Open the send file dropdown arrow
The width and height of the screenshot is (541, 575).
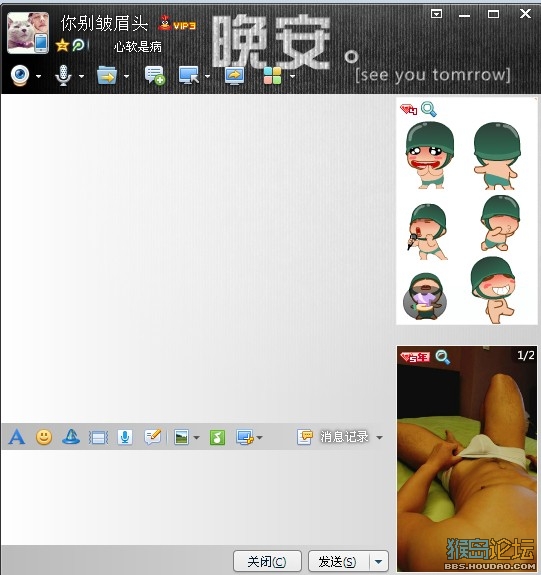point(127,76)
